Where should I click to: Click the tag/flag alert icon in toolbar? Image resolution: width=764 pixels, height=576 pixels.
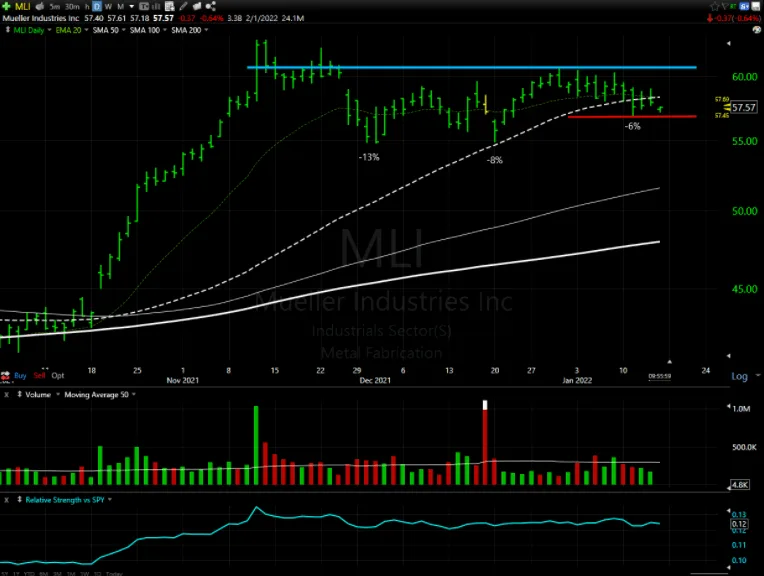click(197, 6)
